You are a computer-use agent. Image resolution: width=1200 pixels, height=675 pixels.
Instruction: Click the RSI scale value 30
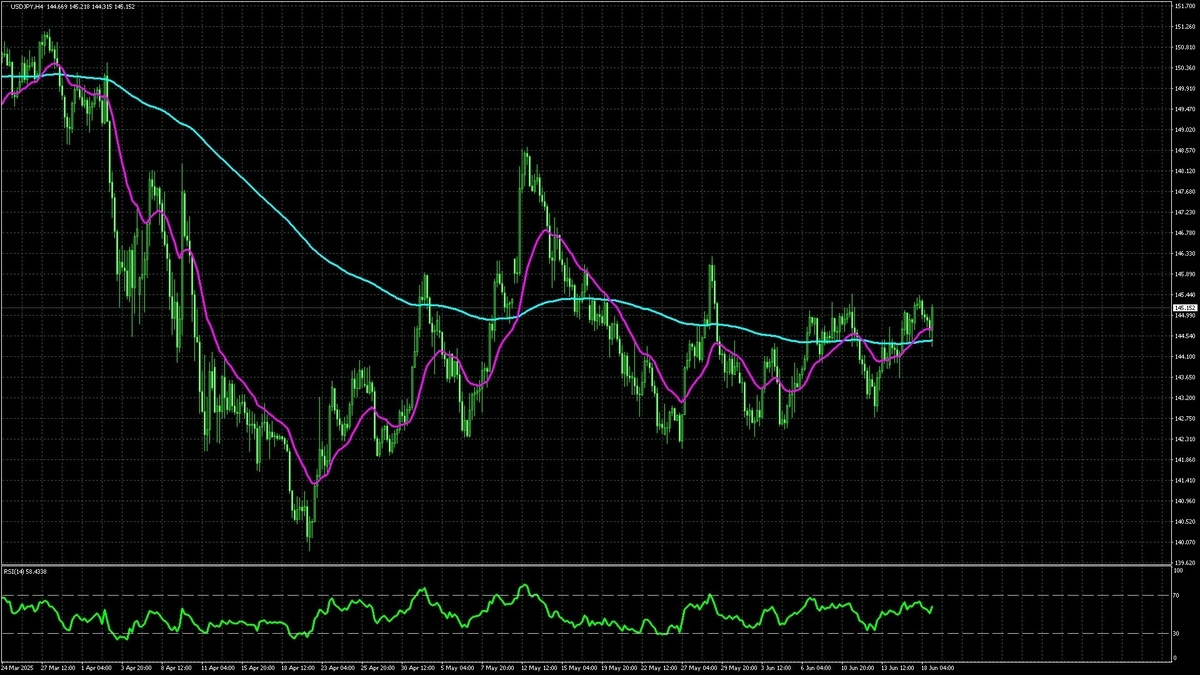1177,633
